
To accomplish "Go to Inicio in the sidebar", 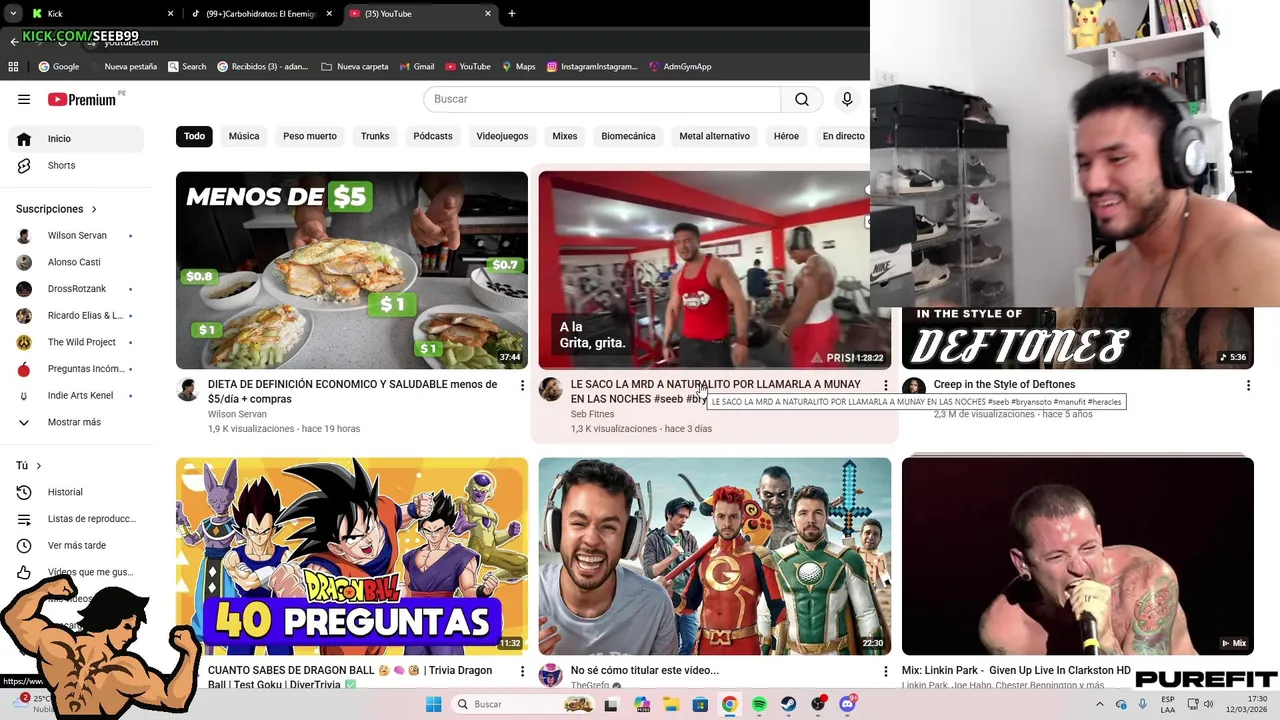I will [x=76, y=139].
